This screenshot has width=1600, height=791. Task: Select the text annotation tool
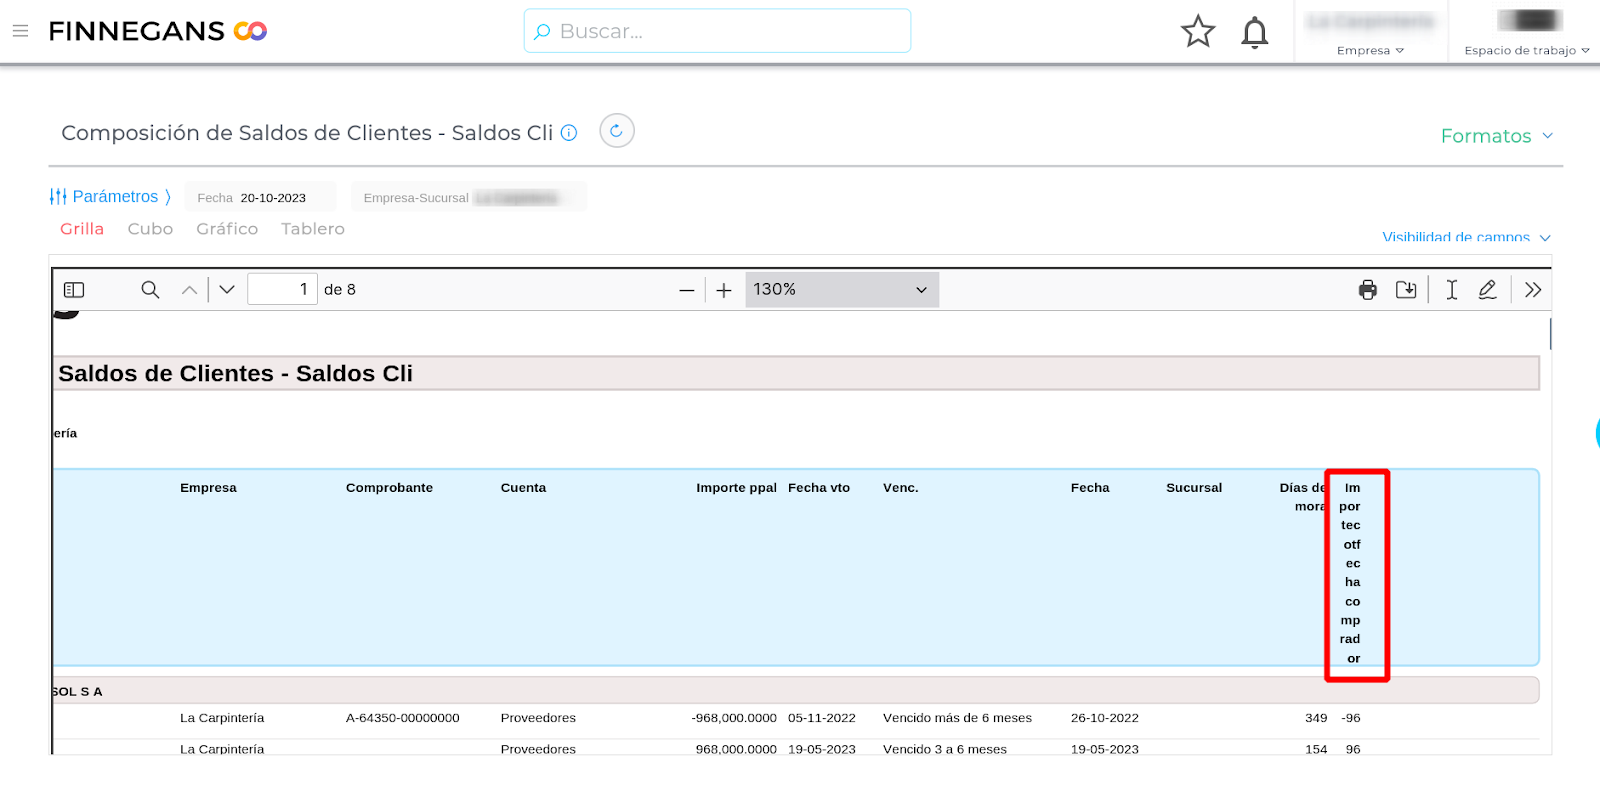tap(1451, 290)
